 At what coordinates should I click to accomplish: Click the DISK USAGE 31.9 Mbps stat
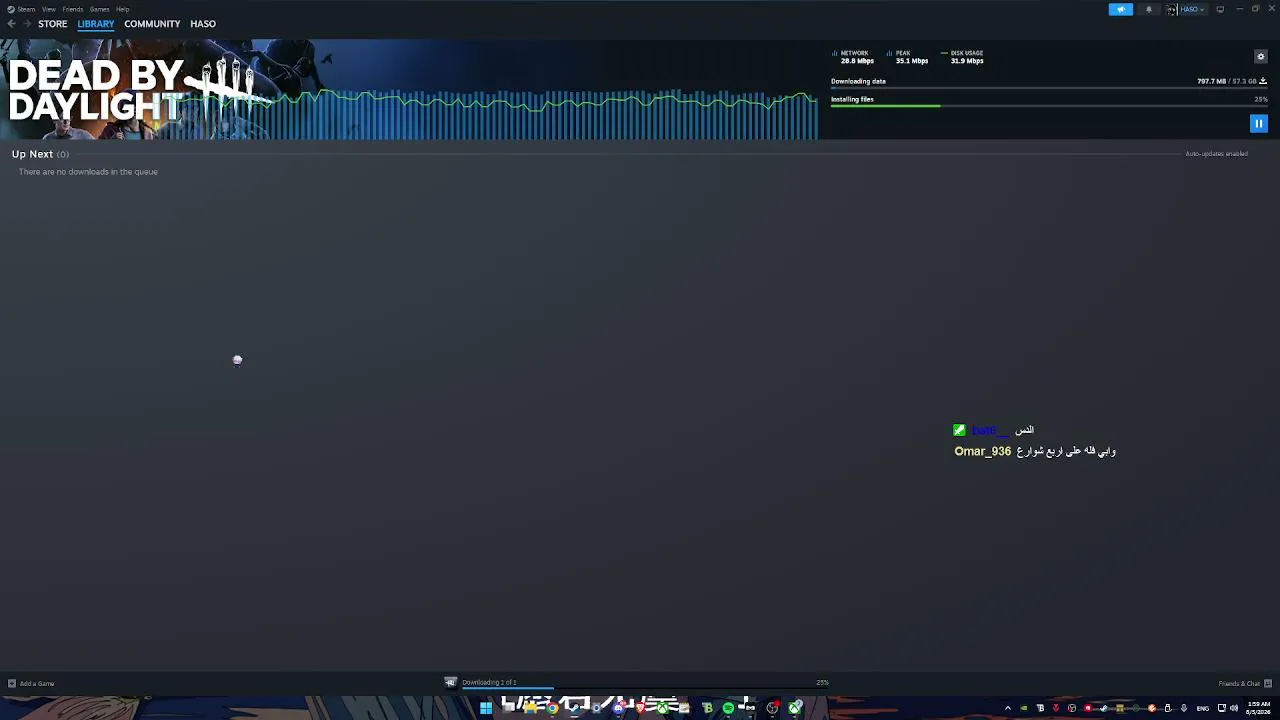963,57
